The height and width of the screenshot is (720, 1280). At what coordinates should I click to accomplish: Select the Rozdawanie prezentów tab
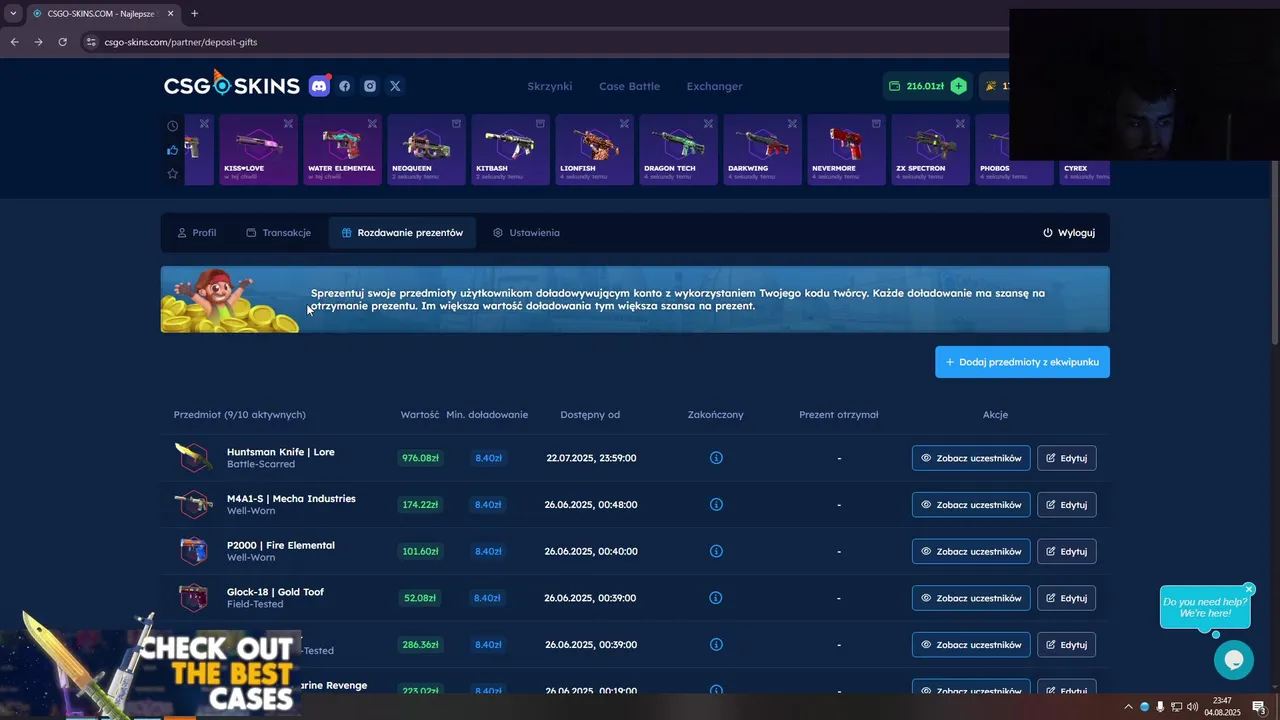coord(402,233)
